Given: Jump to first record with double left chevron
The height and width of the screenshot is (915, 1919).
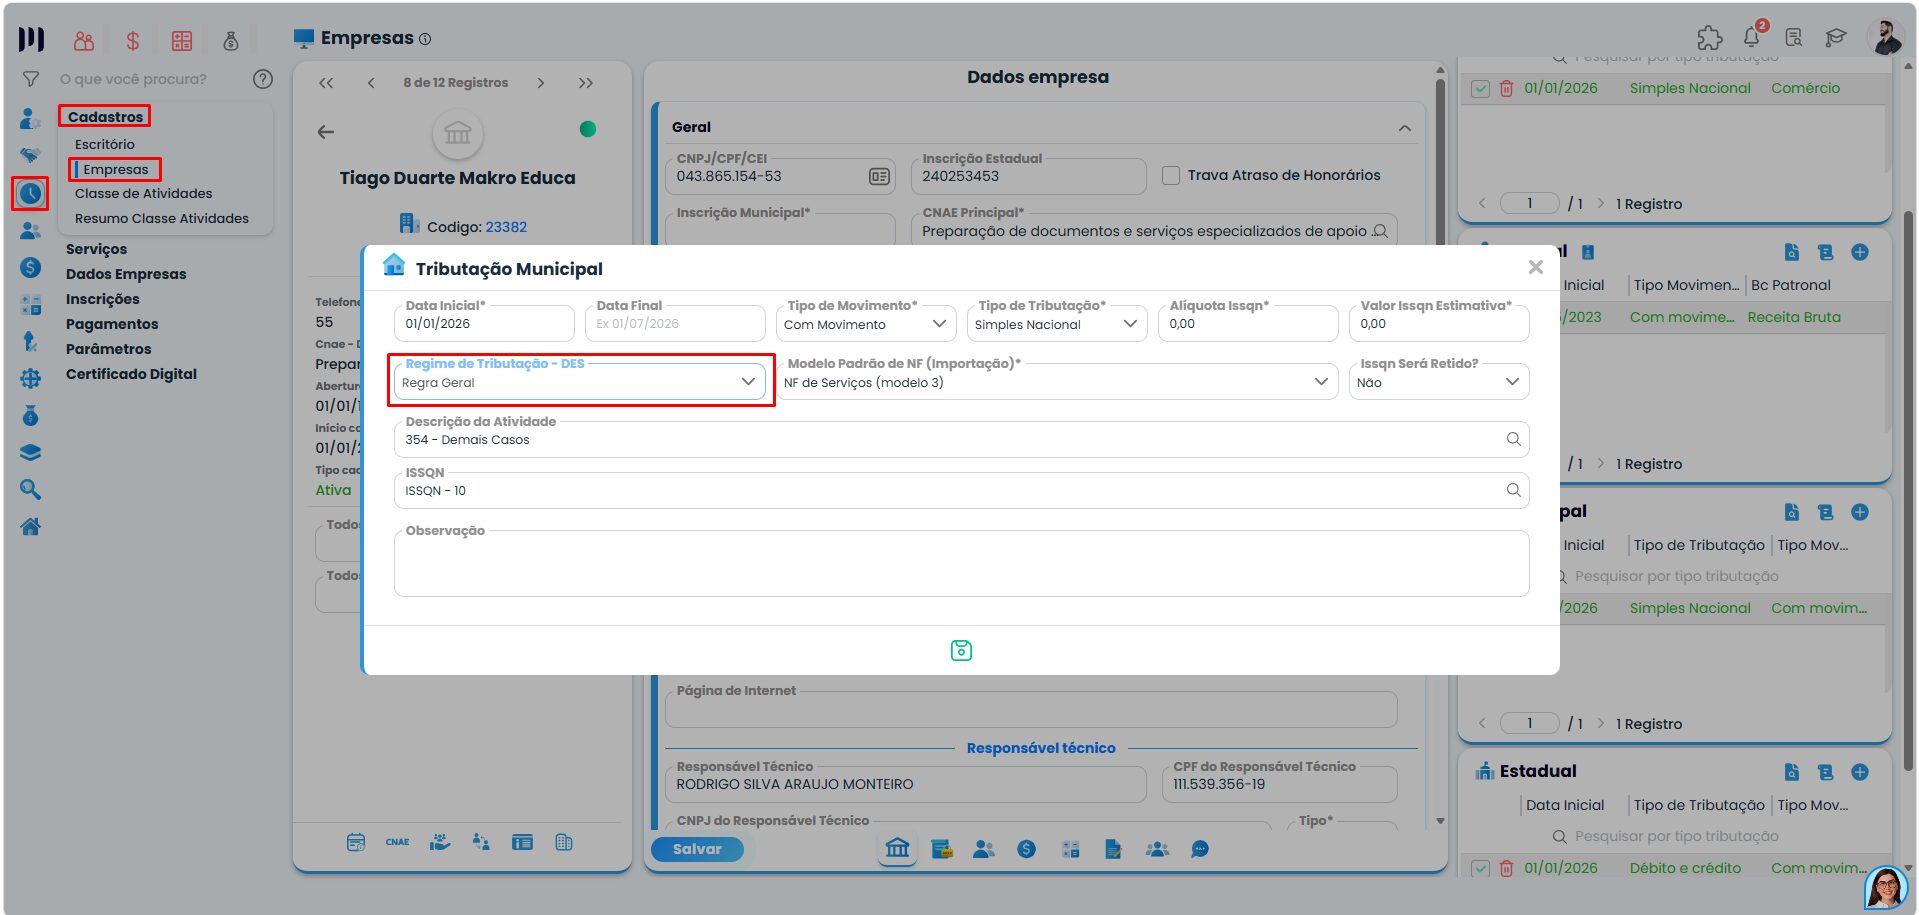Looking at the screenshot, I should point(326,83).
